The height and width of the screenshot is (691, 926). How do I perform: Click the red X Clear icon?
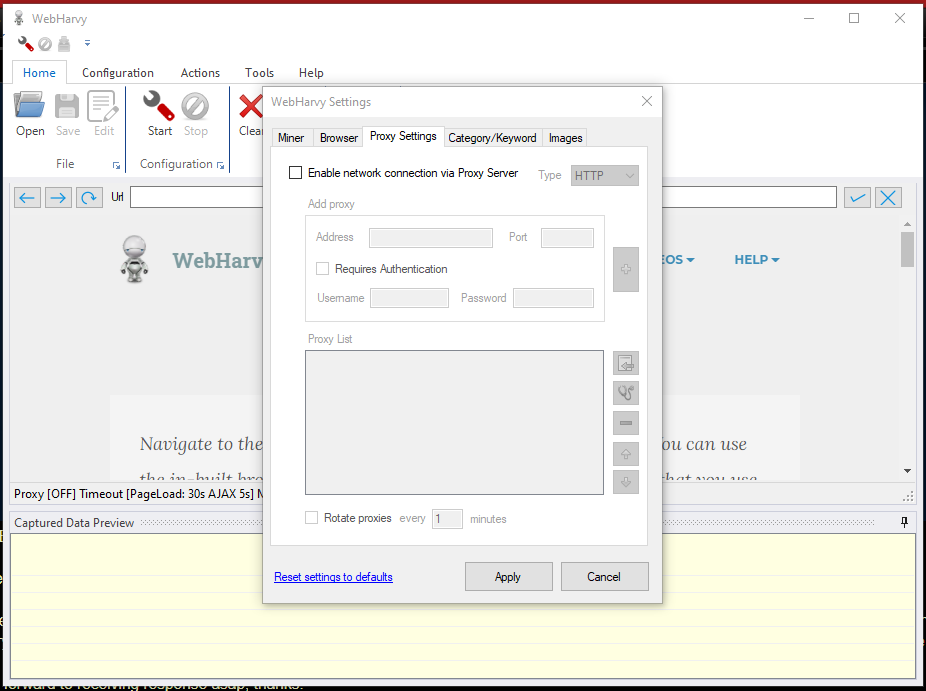250,106
